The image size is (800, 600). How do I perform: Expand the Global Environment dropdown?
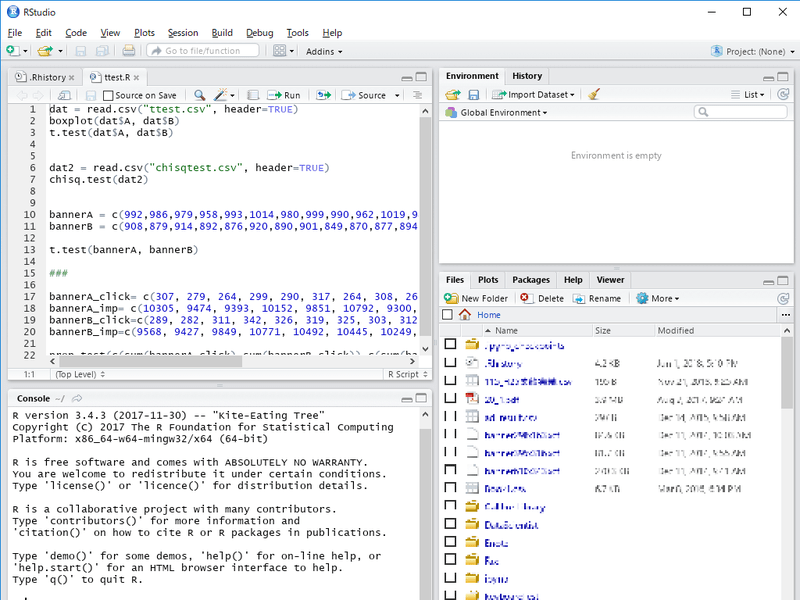502,113
